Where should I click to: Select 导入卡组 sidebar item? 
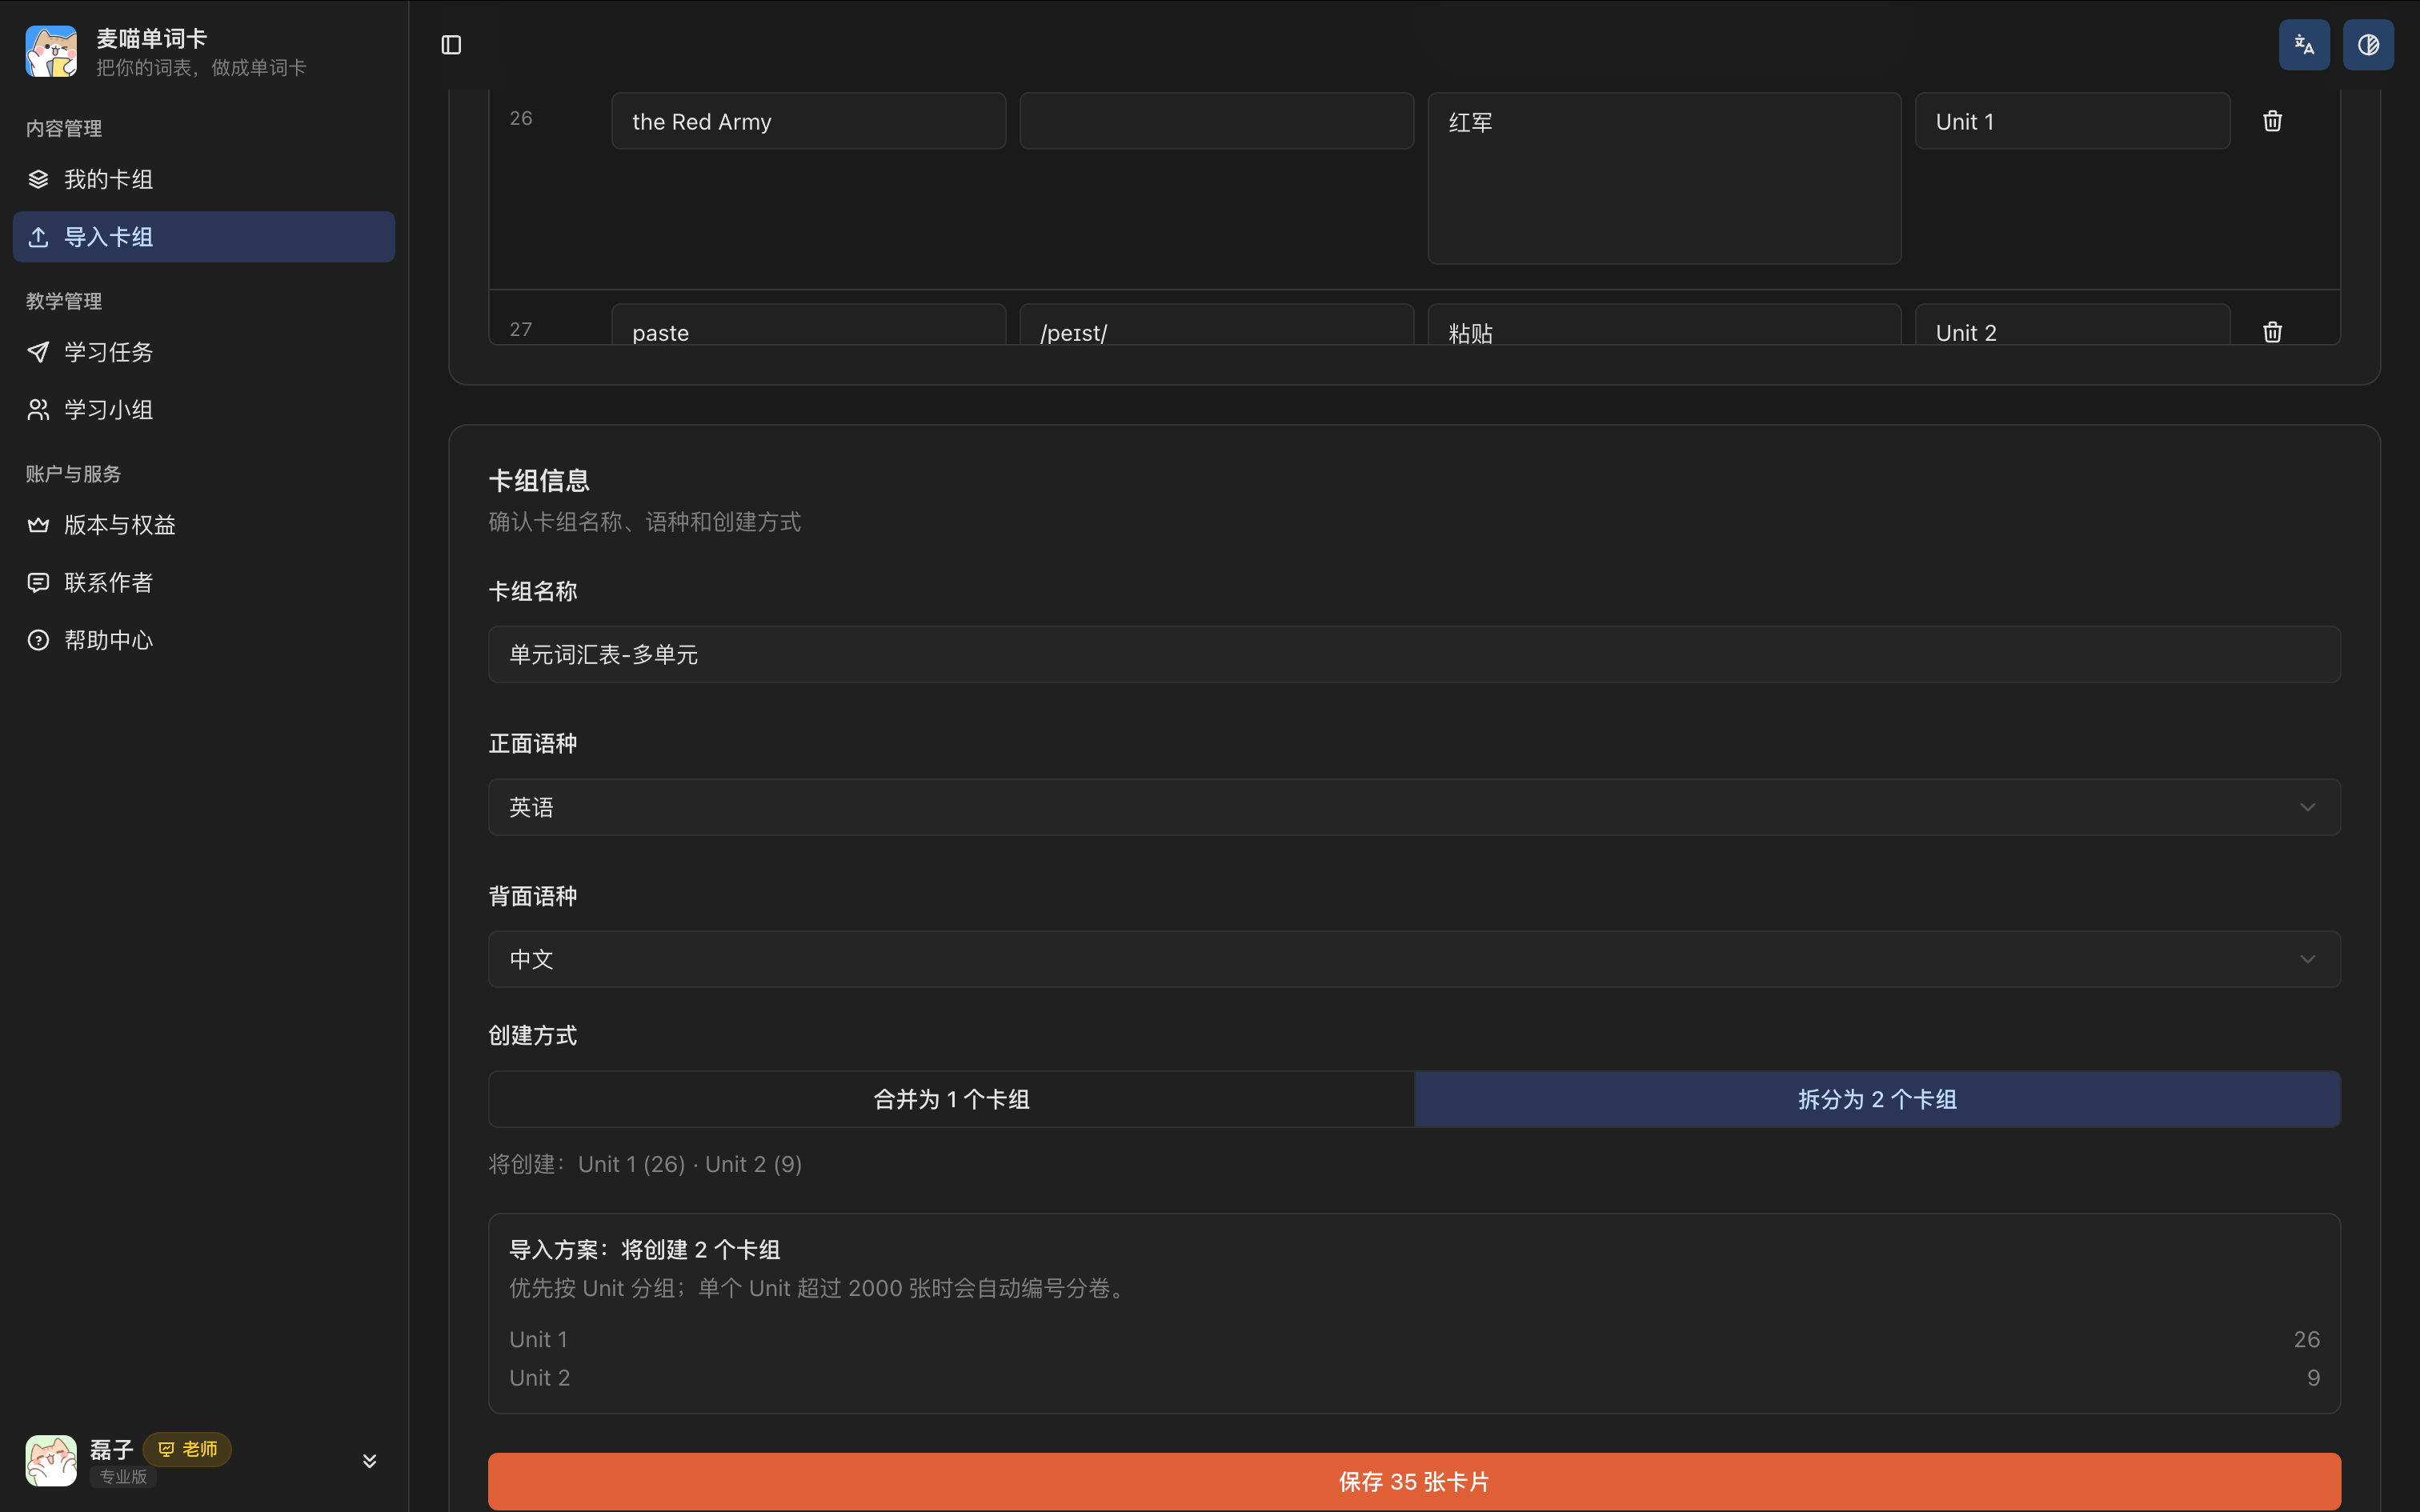(204, 237)
